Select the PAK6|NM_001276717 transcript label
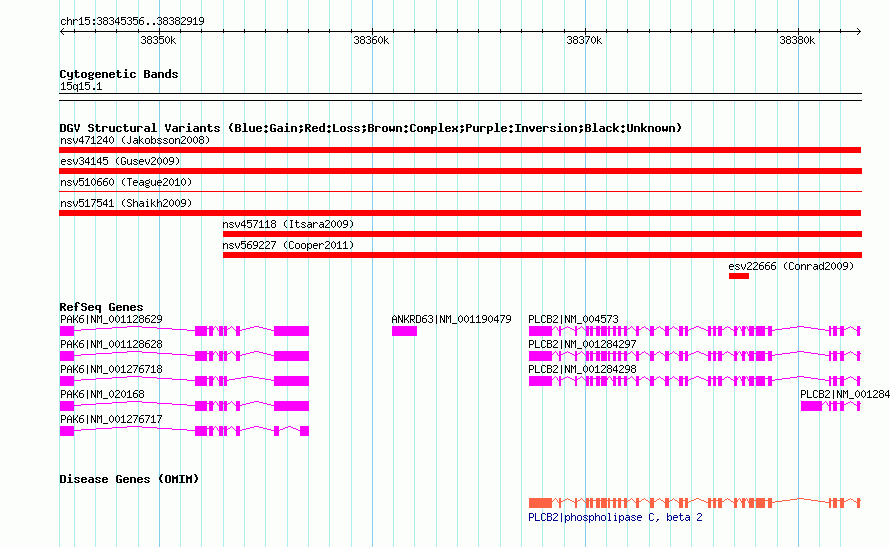 (x=111, y=419)
